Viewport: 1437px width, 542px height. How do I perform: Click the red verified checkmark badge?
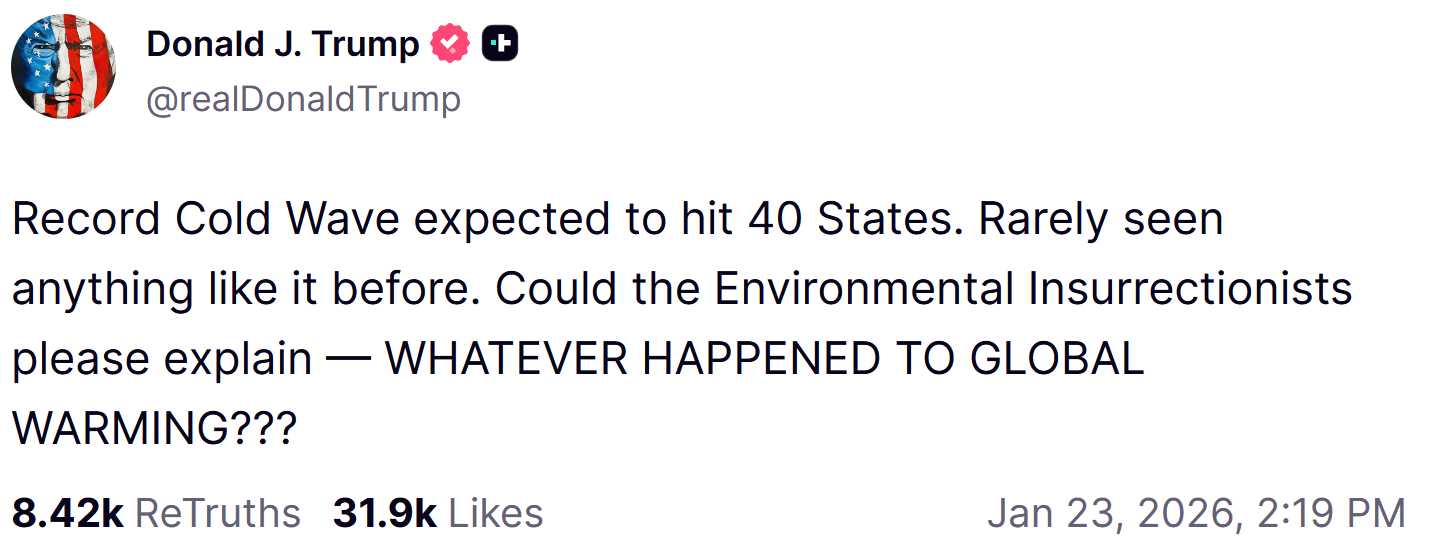click(449, 44)
